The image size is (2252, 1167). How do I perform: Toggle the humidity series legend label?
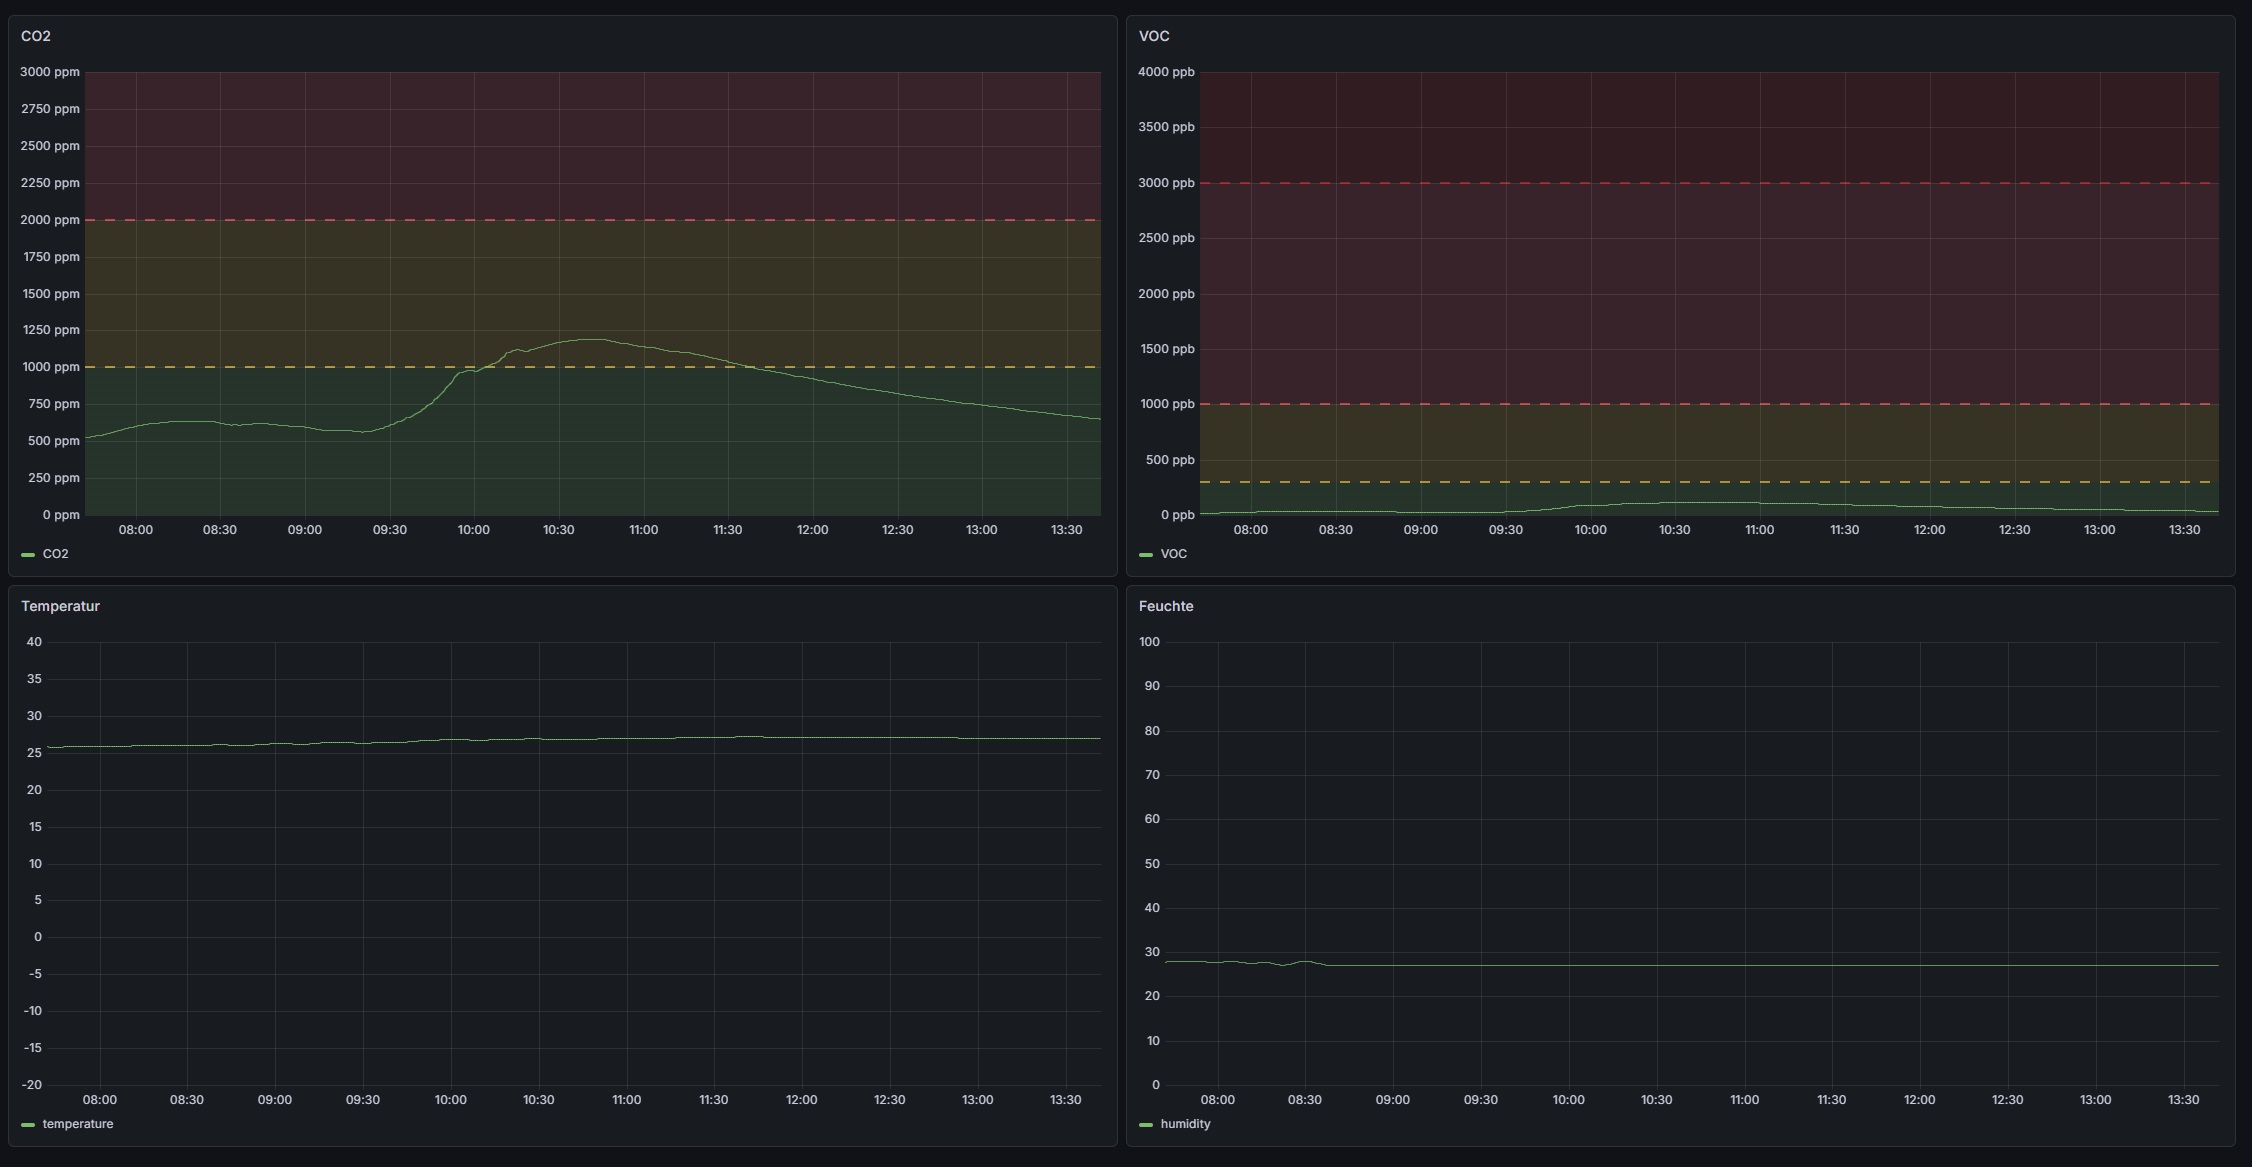tap(1186, 1124)
